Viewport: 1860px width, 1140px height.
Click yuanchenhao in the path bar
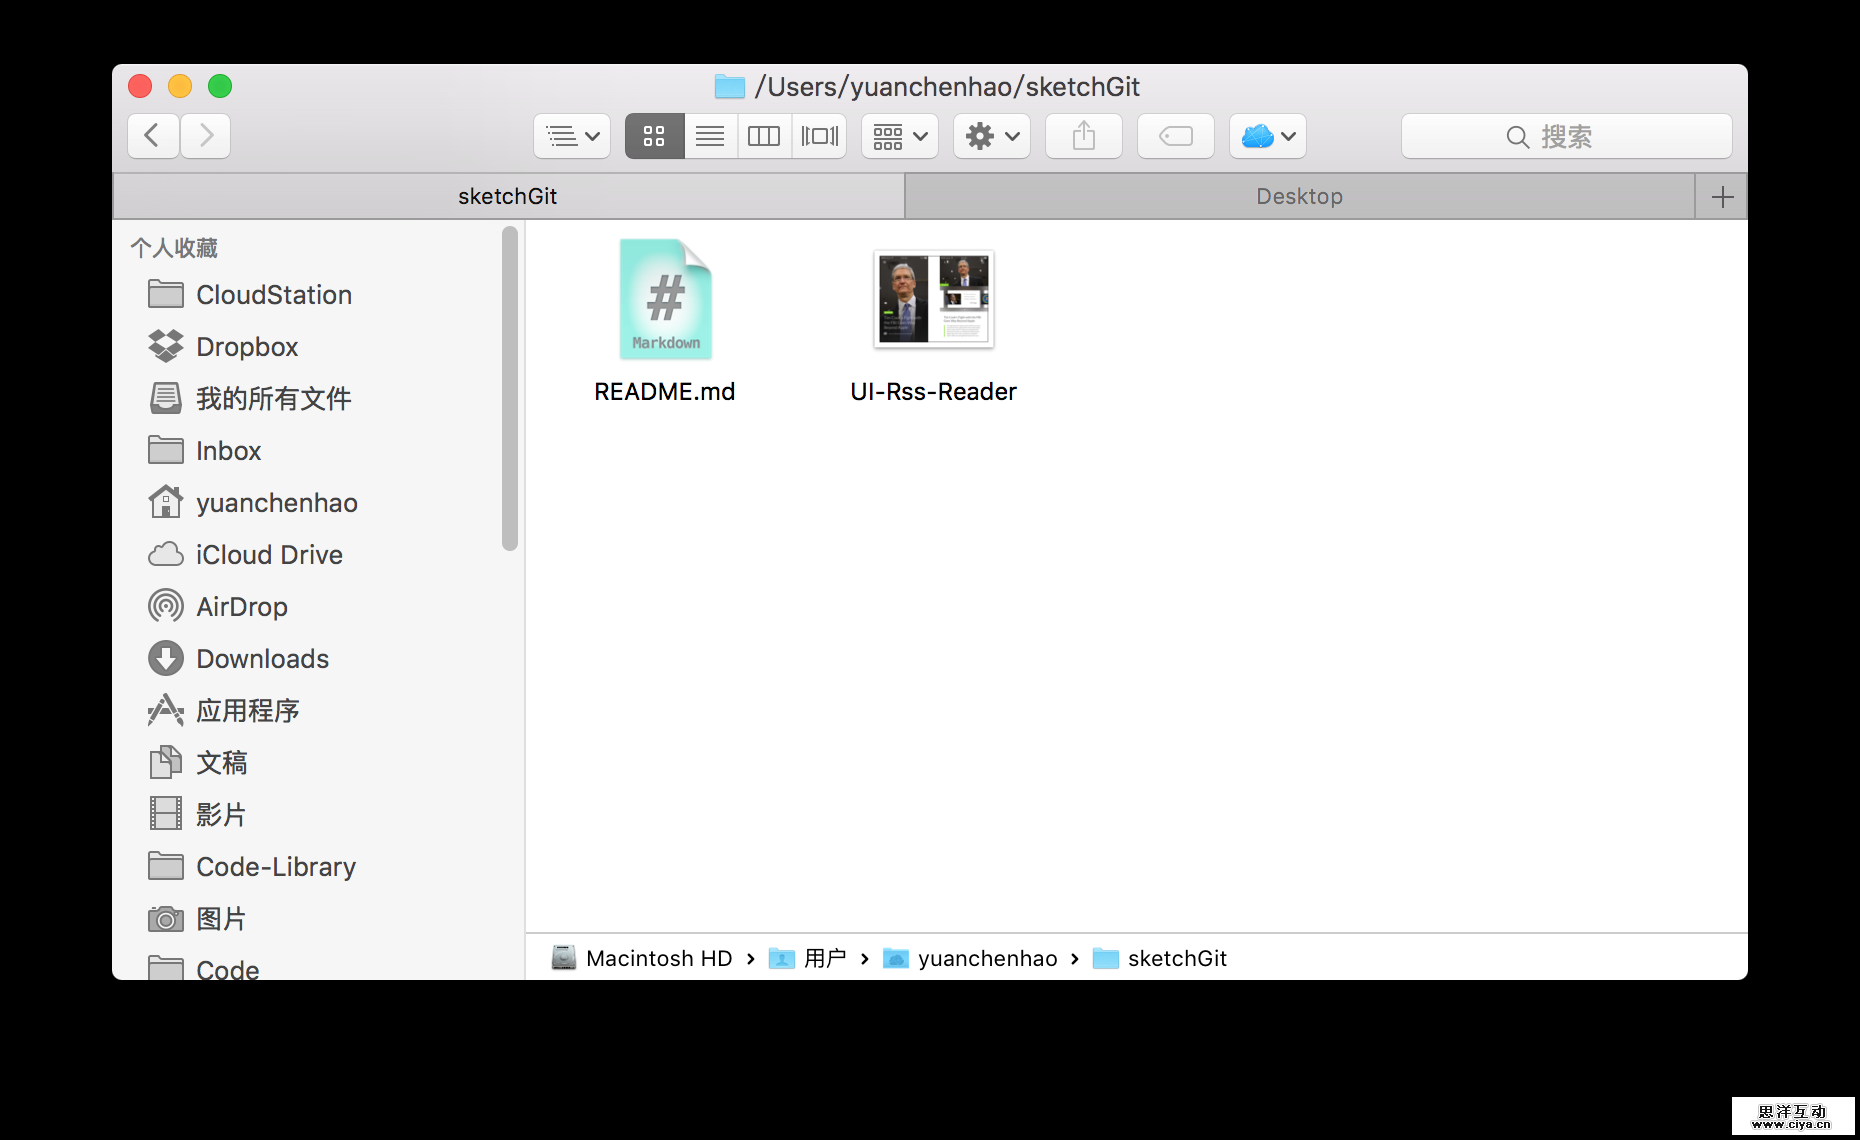(x=986, y=959)
